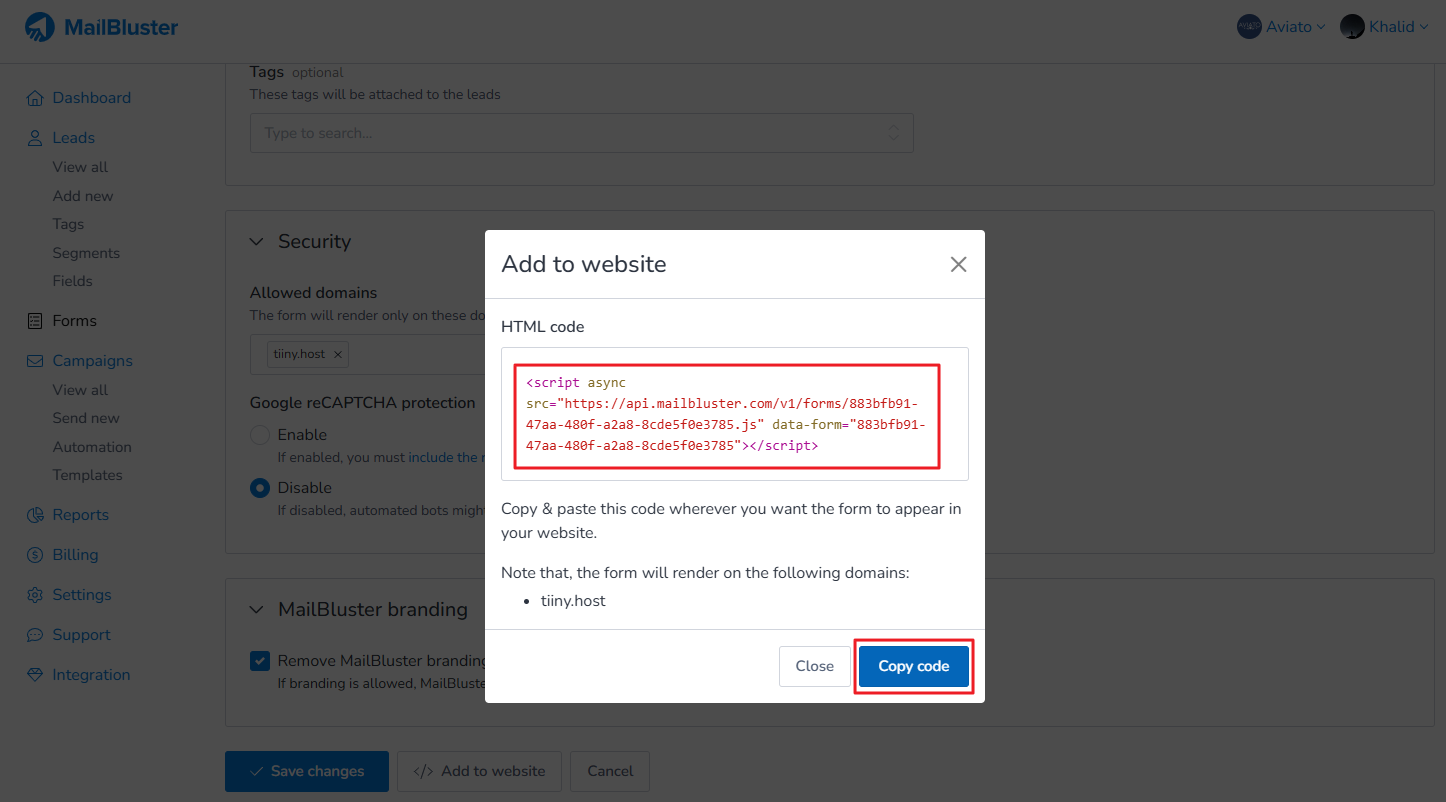Go to Automation under Campaigns
Screen dimensions: 1446x802
[x=92, y=447]
